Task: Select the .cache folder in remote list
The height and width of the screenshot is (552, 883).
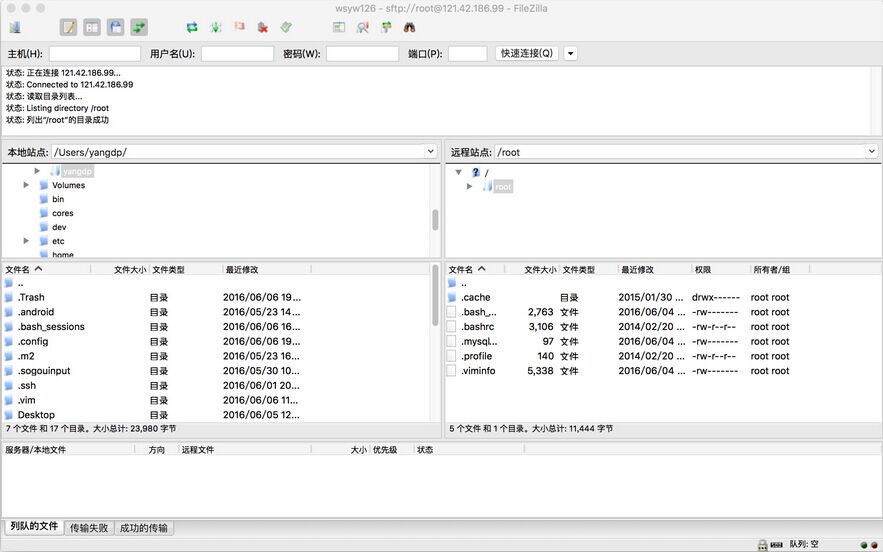Action: pyautogui.click(x=476, y=297)
